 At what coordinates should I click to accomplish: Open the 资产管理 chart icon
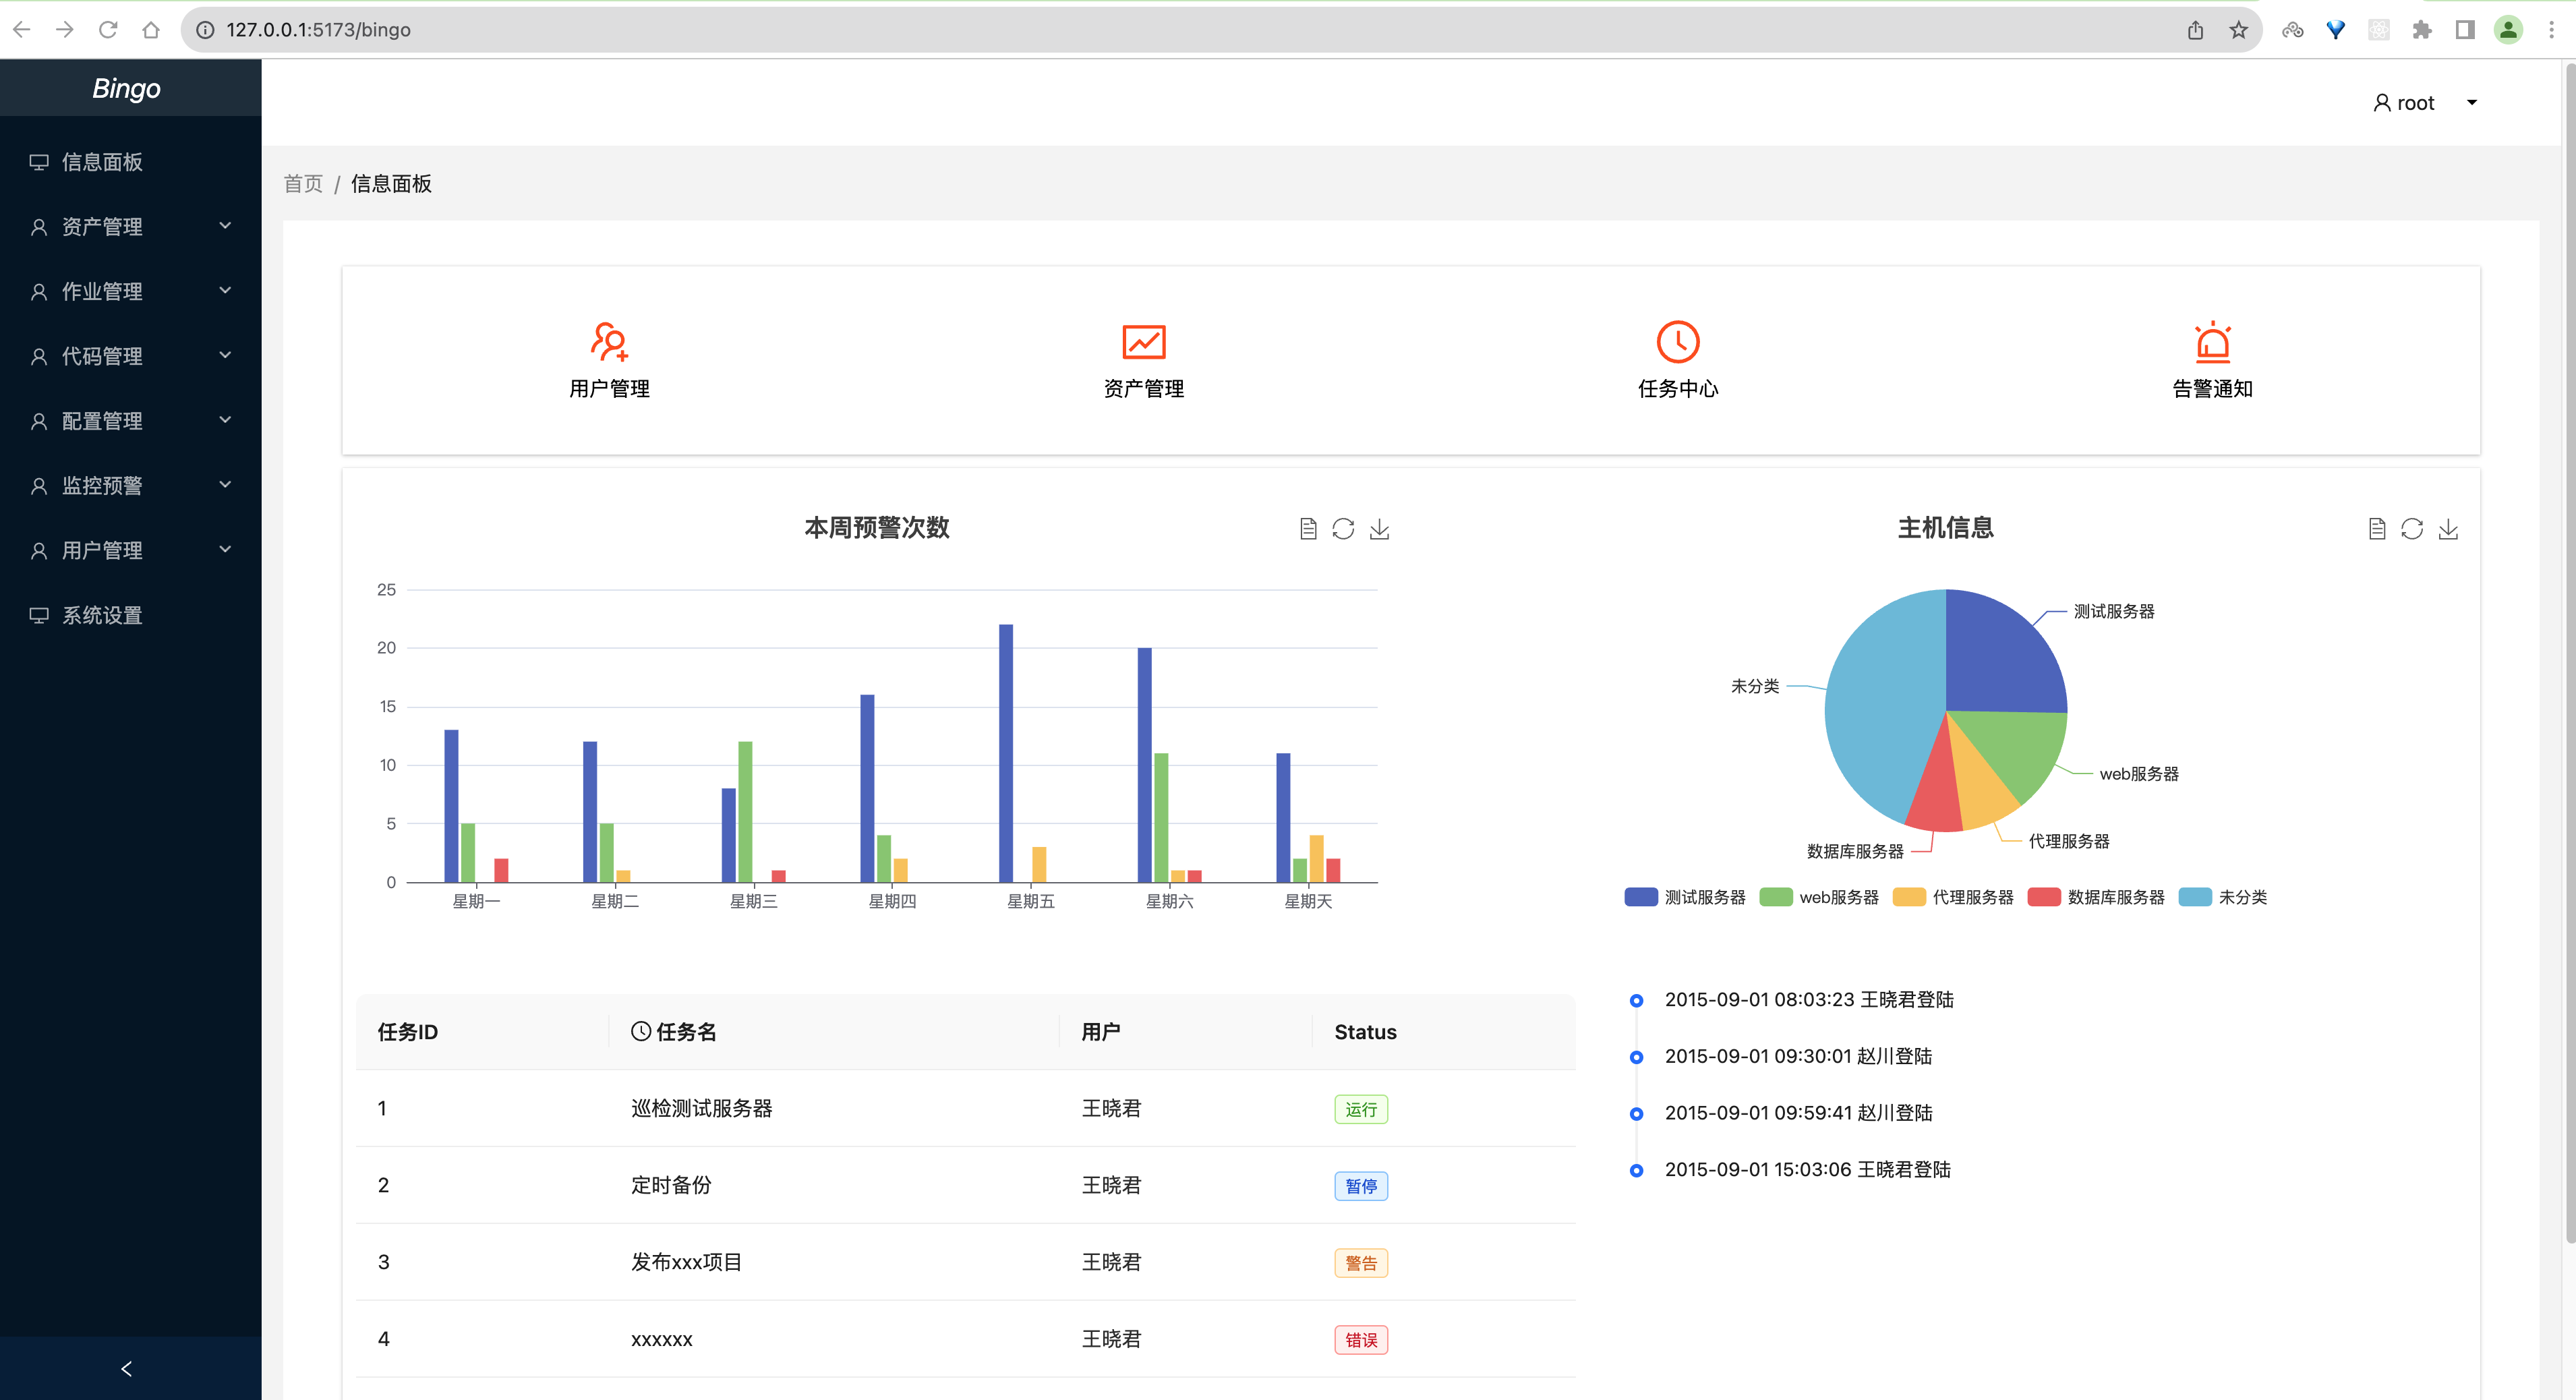[1143, 342]
